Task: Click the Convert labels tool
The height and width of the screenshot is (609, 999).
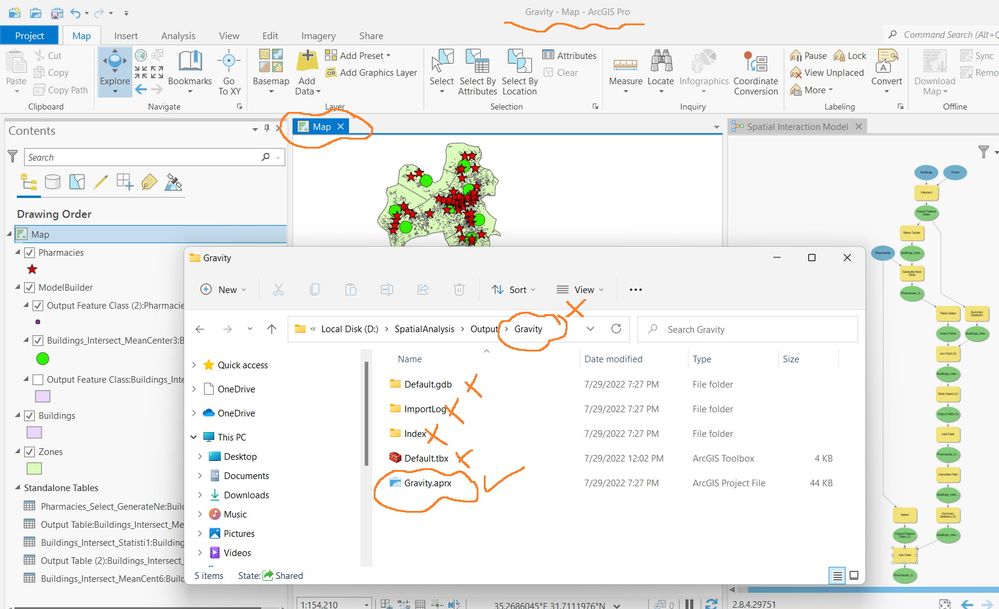Action: pos(887,70)
